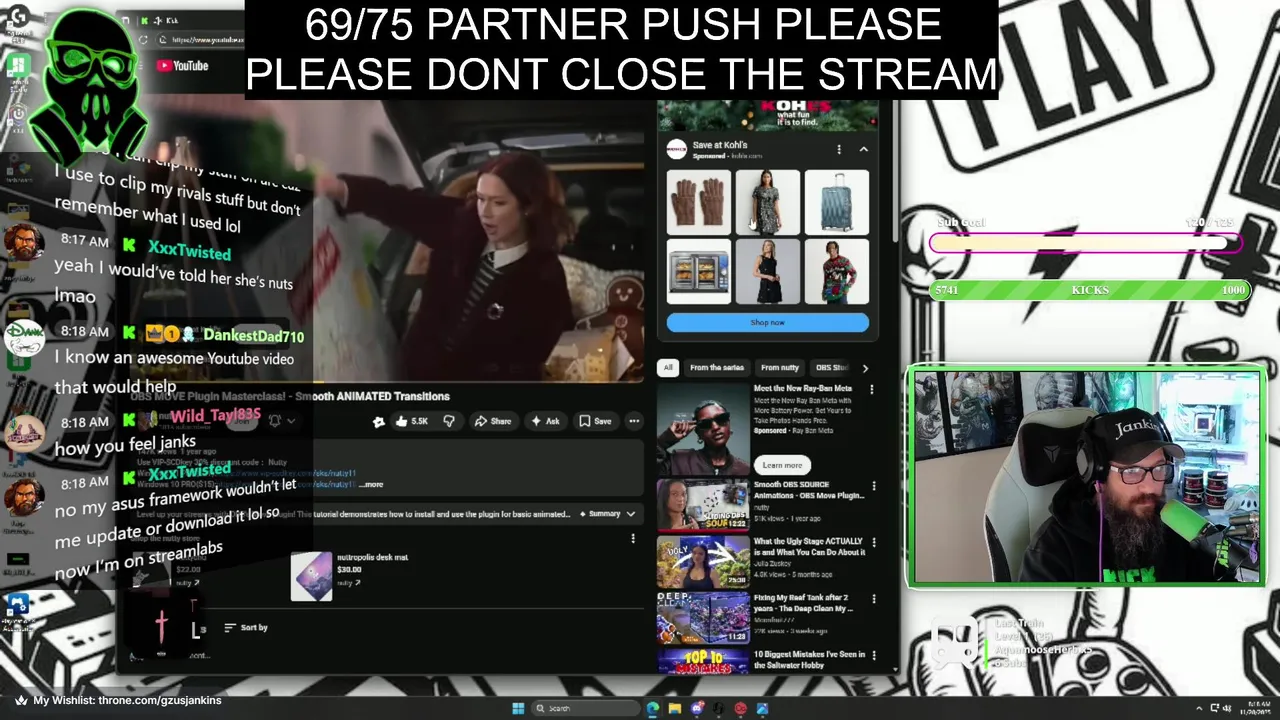The width and height of the screenshot is (1280, 720).
Task: Click the notification bell for the channel
Action: pos(275,421)
